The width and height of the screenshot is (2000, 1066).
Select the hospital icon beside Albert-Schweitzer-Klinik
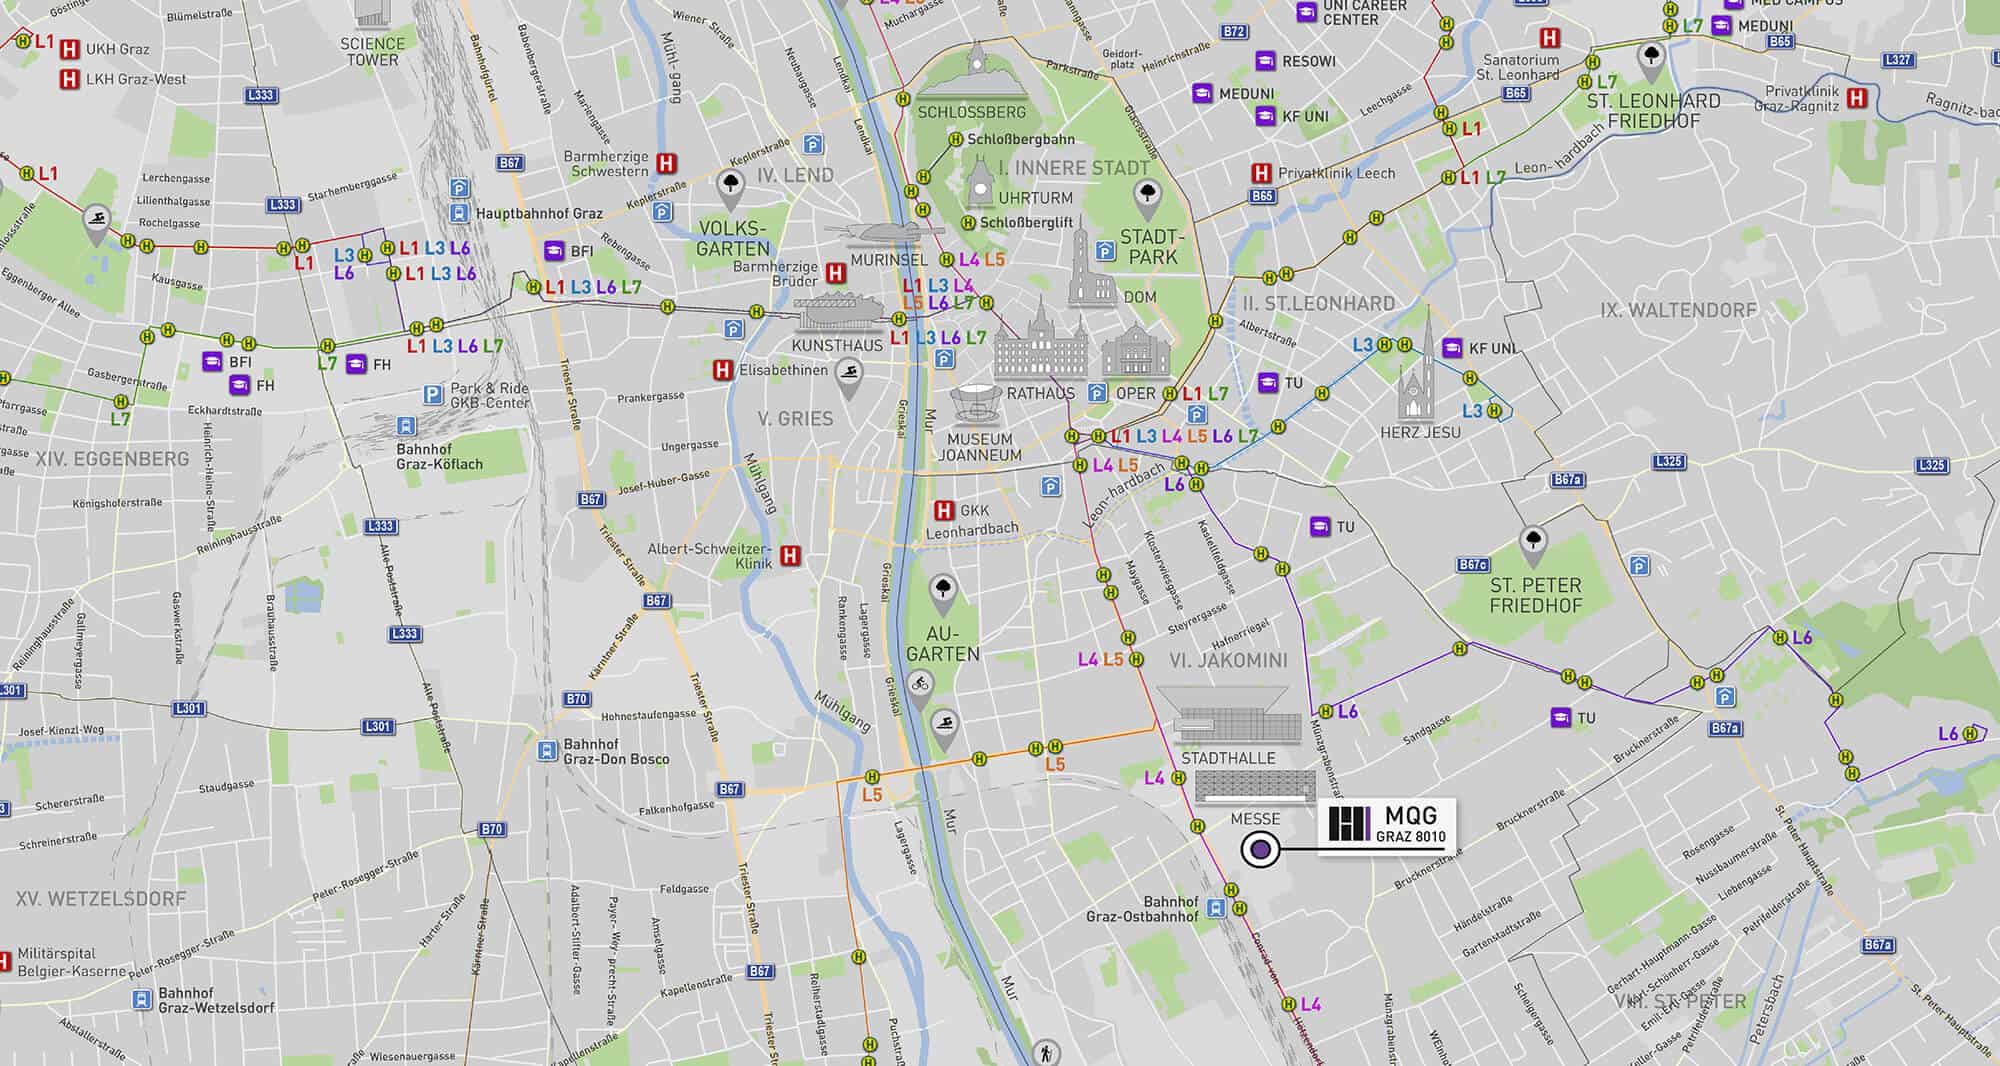click(791, 555)
